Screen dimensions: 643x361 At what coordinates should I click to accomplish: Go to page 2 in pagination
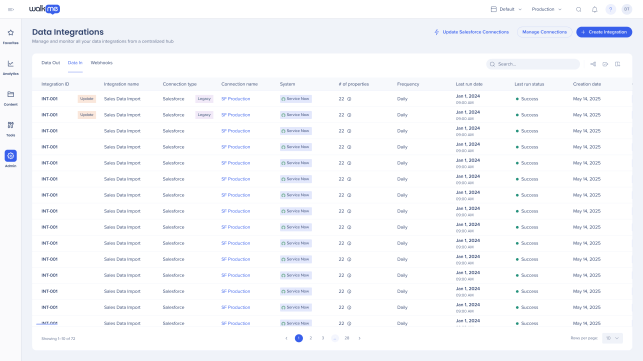tap(311, 338)
